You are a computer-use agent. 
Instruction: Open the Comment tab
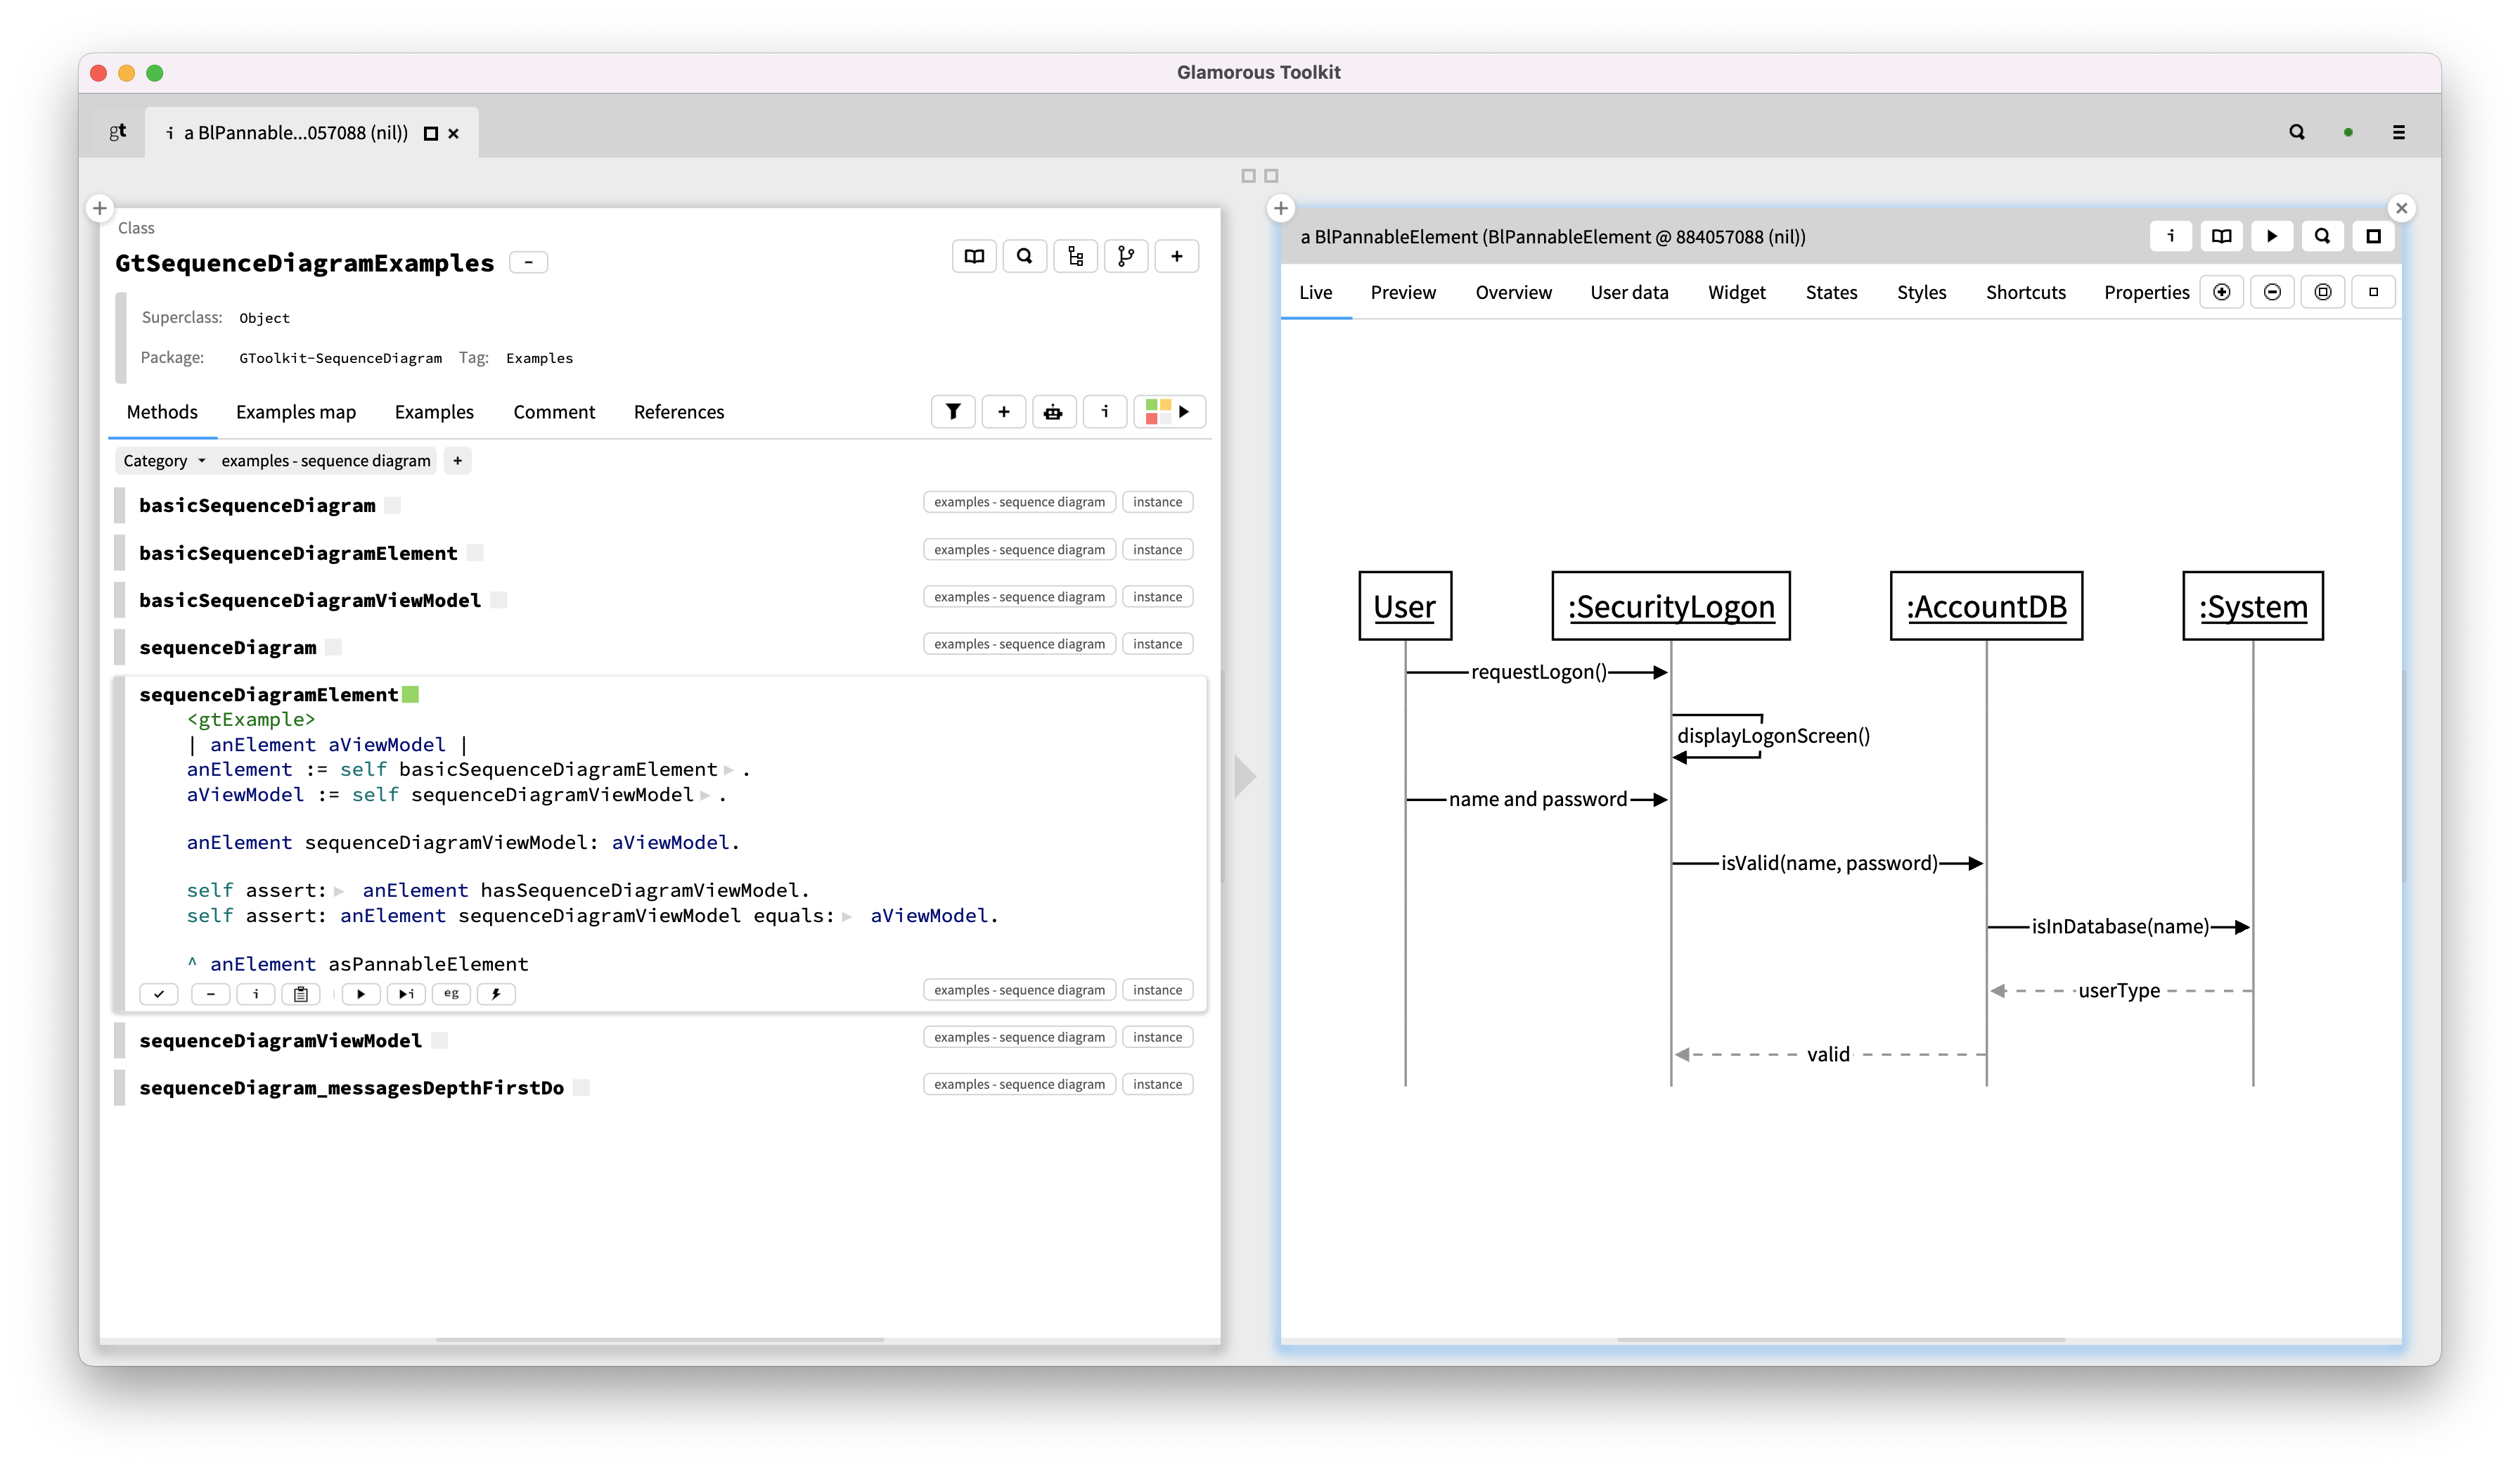click(x=553, y=412)
